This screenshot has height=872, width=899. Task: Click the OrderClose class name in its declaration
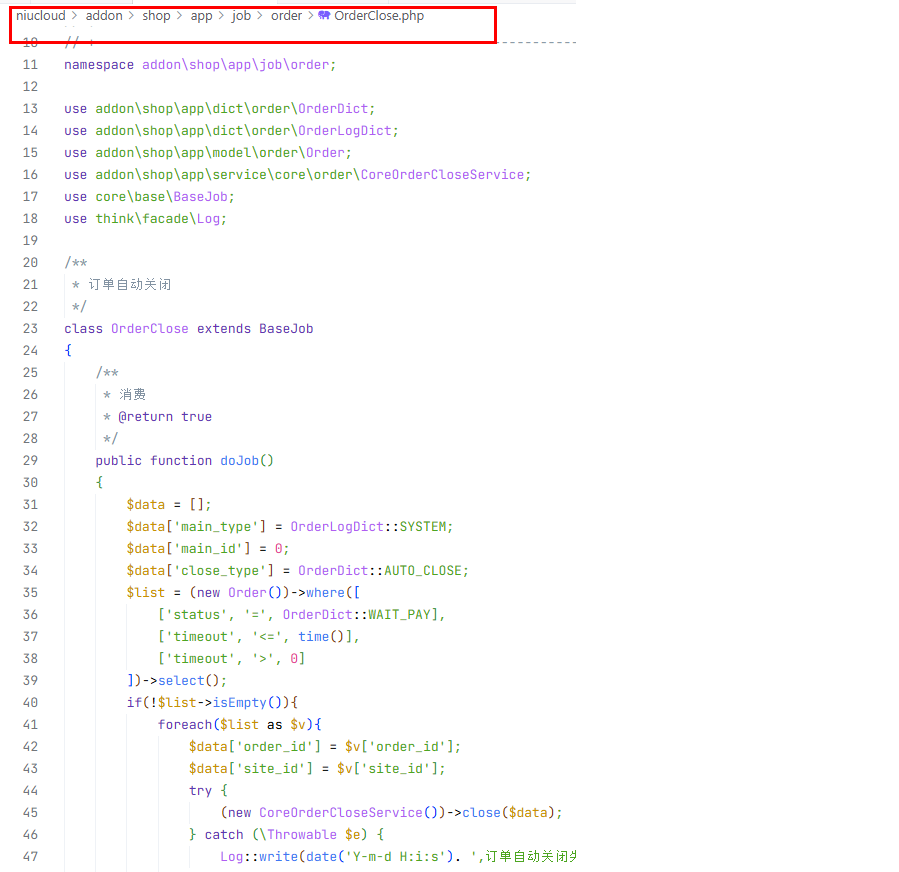click(149, 328)
